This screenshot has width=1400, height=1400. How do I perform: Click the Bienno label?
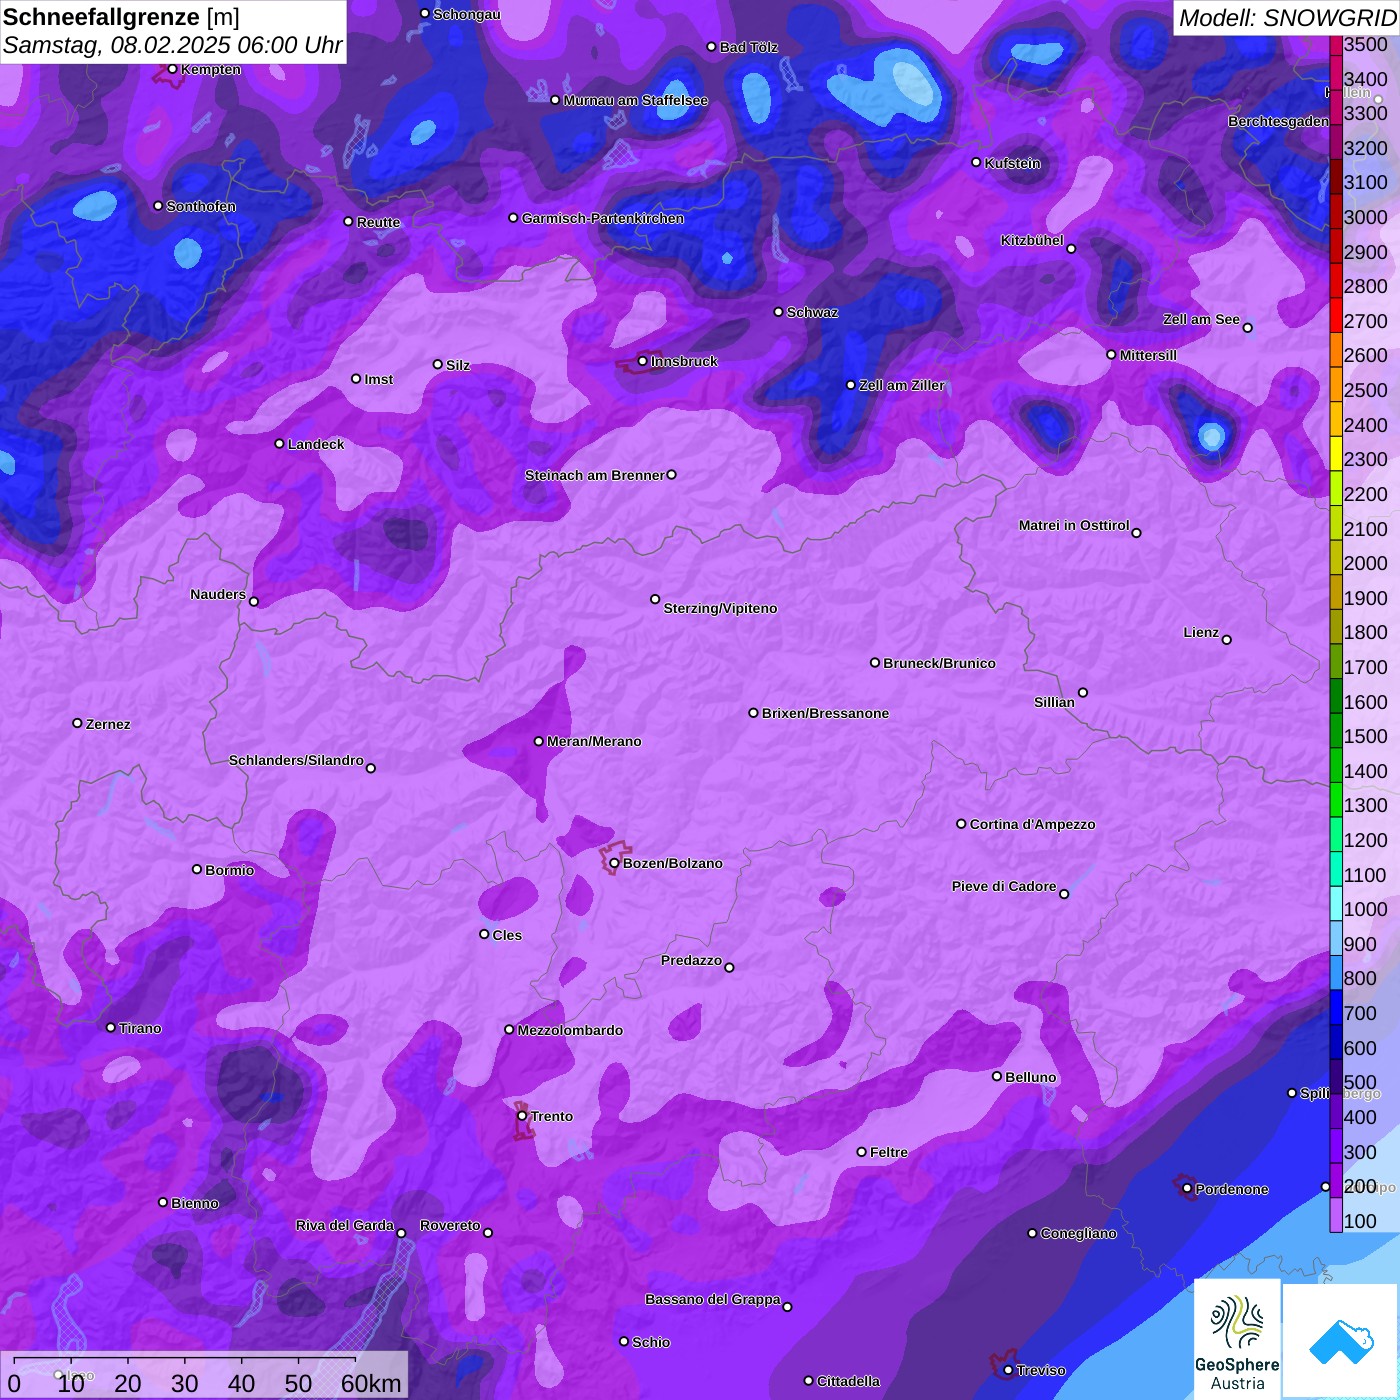(194, 1203)
